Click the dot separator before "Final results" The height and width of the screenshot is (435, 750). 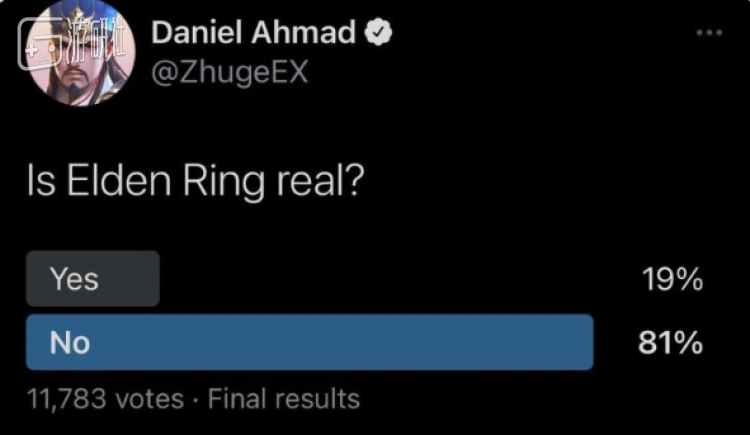pyautogui.click(x=195, y=400)
